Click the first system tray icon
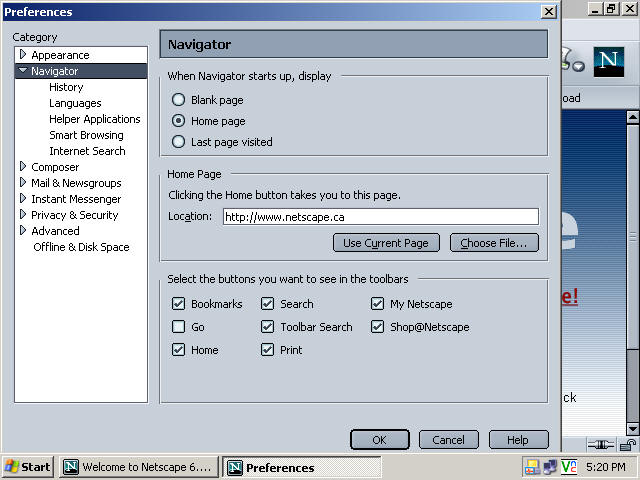 coord(532,467)
